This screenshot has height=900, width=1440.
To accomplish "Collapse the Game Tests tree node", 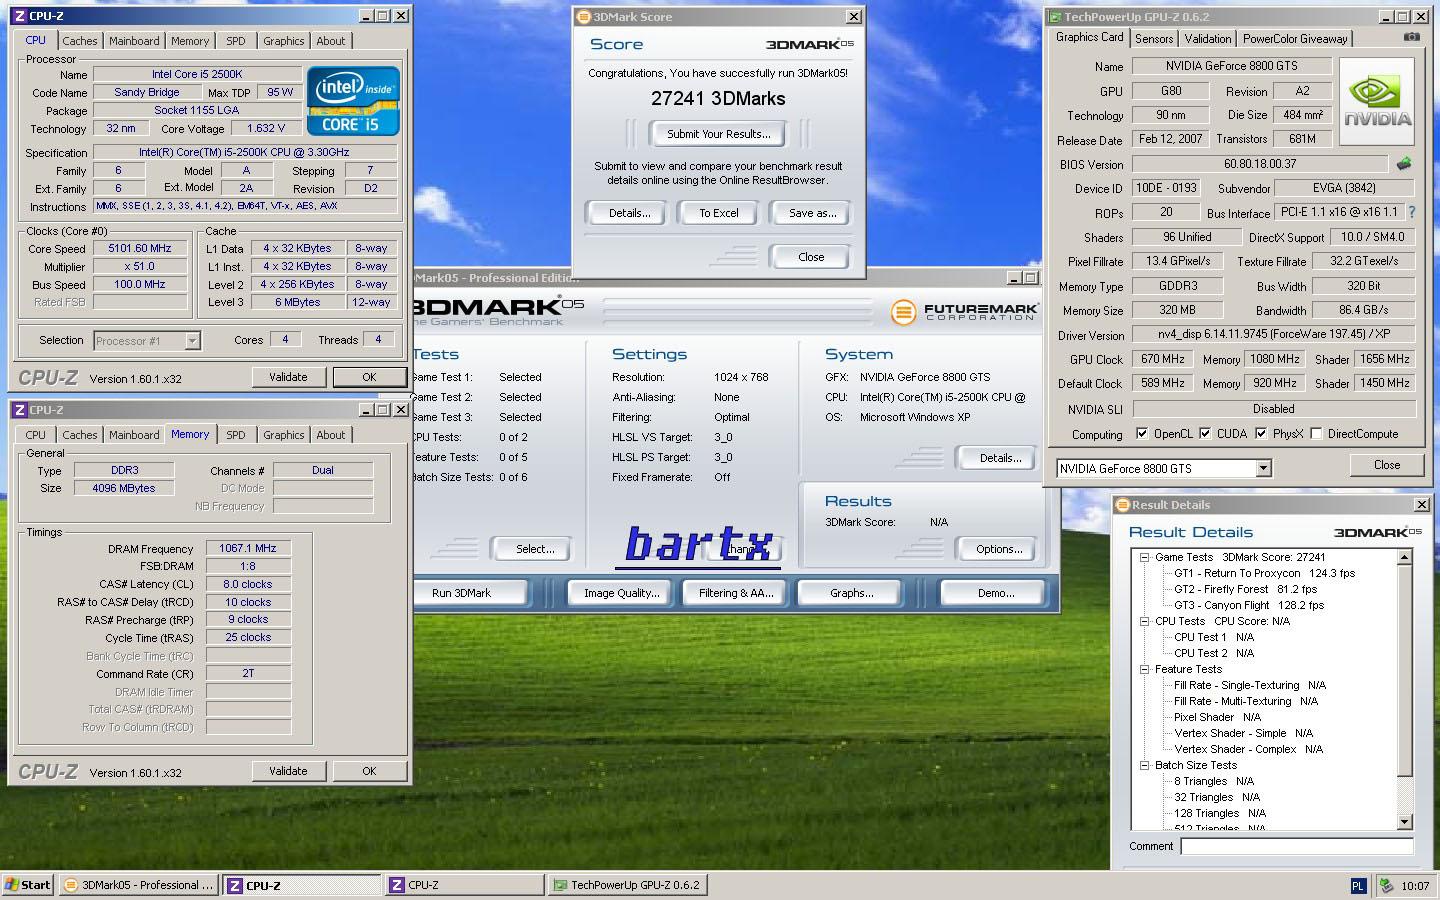I will (1144, 558).
